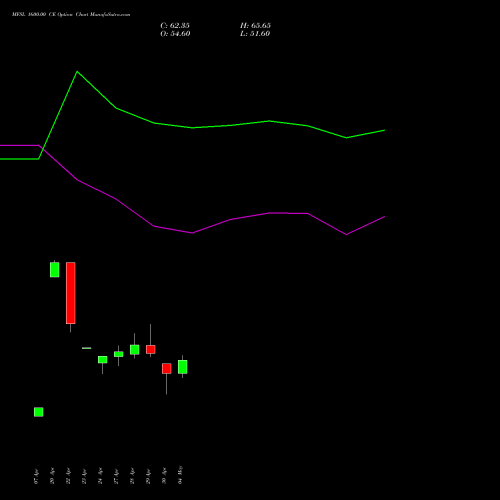Click the 23 Apr date label
The height and width of the screenshot is (500, 500).
[x=84, y=476]
